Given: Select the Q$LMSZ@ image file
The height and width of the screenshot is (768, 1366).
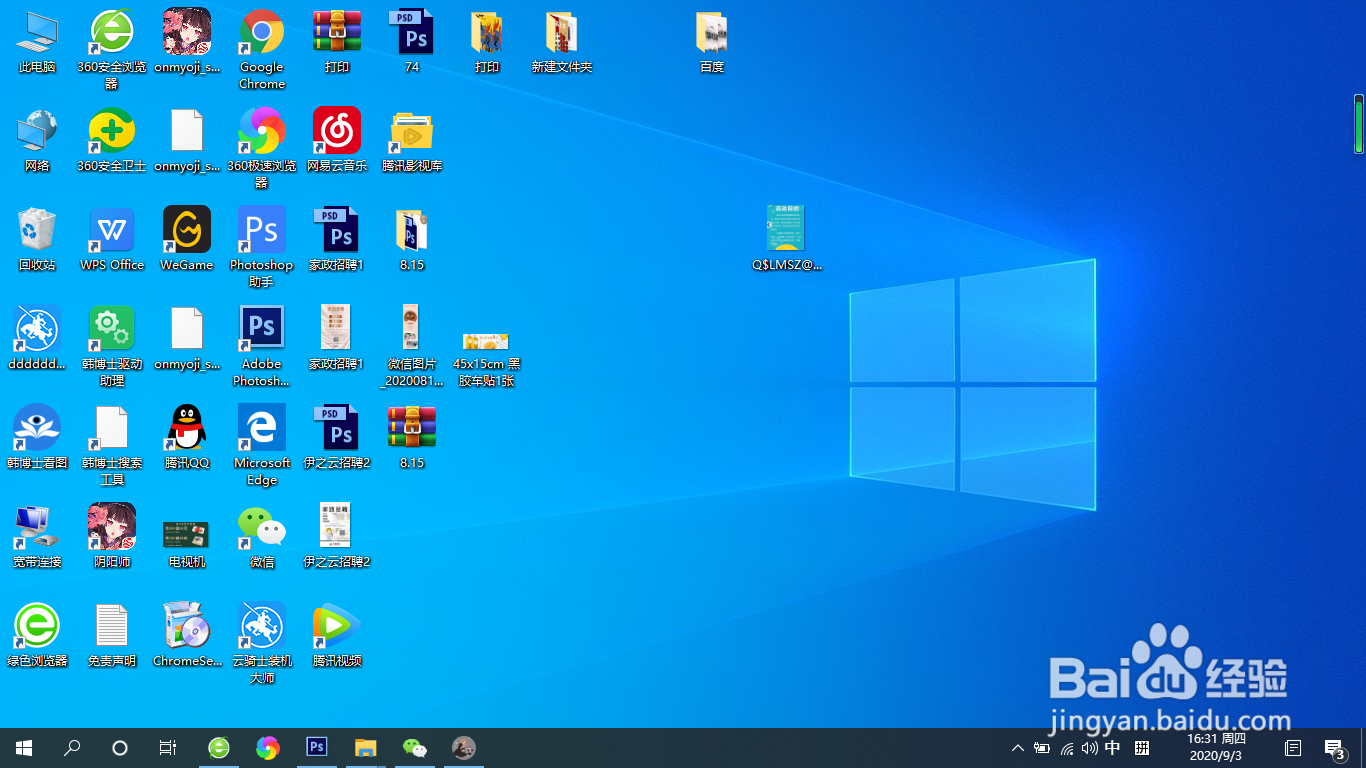Looking at the screenshot, I should pos(787,240).
